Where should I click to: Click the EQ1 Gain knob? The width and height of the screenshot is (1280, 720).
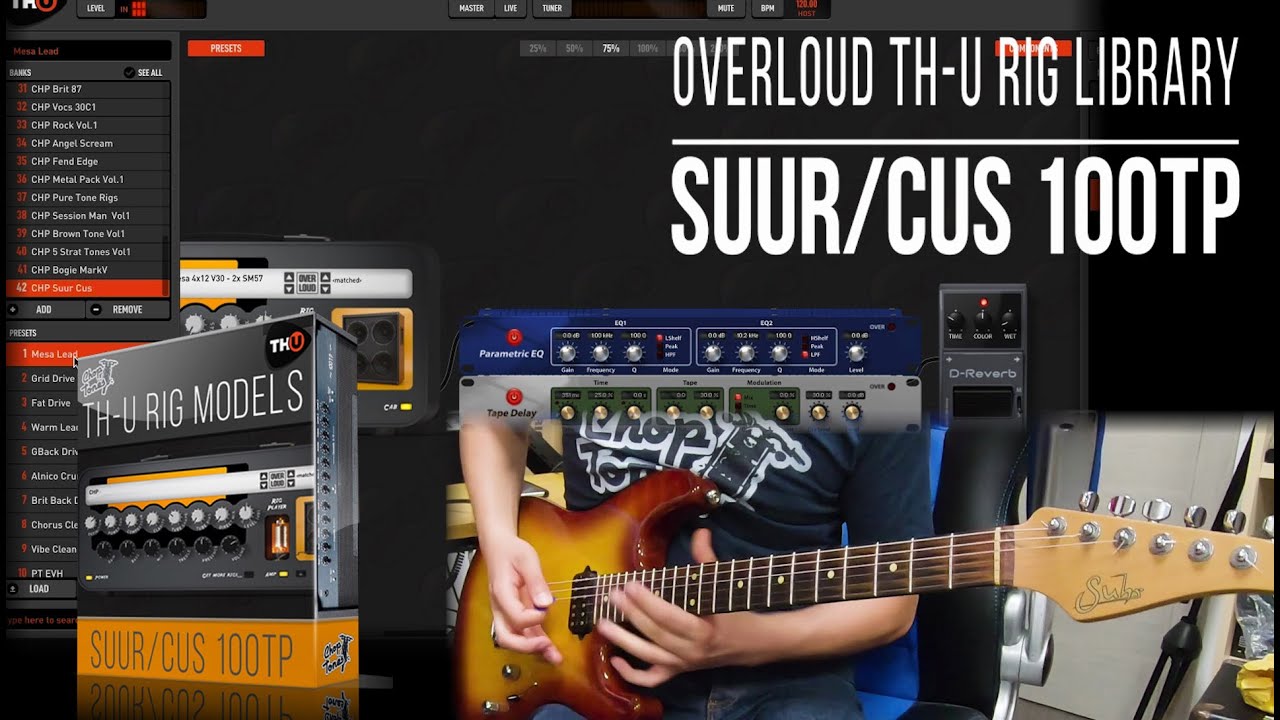567,352
